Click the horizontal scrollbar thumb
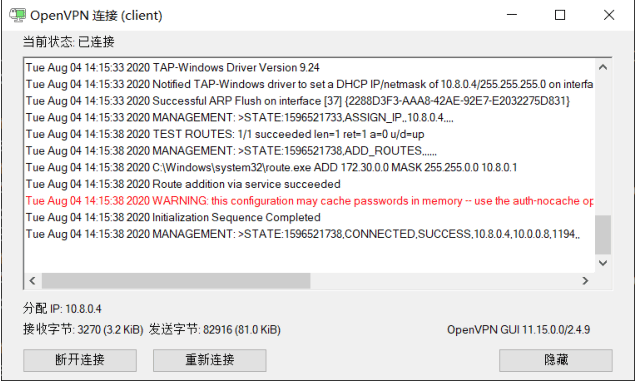Screen dimensions: 639x386 176,281
